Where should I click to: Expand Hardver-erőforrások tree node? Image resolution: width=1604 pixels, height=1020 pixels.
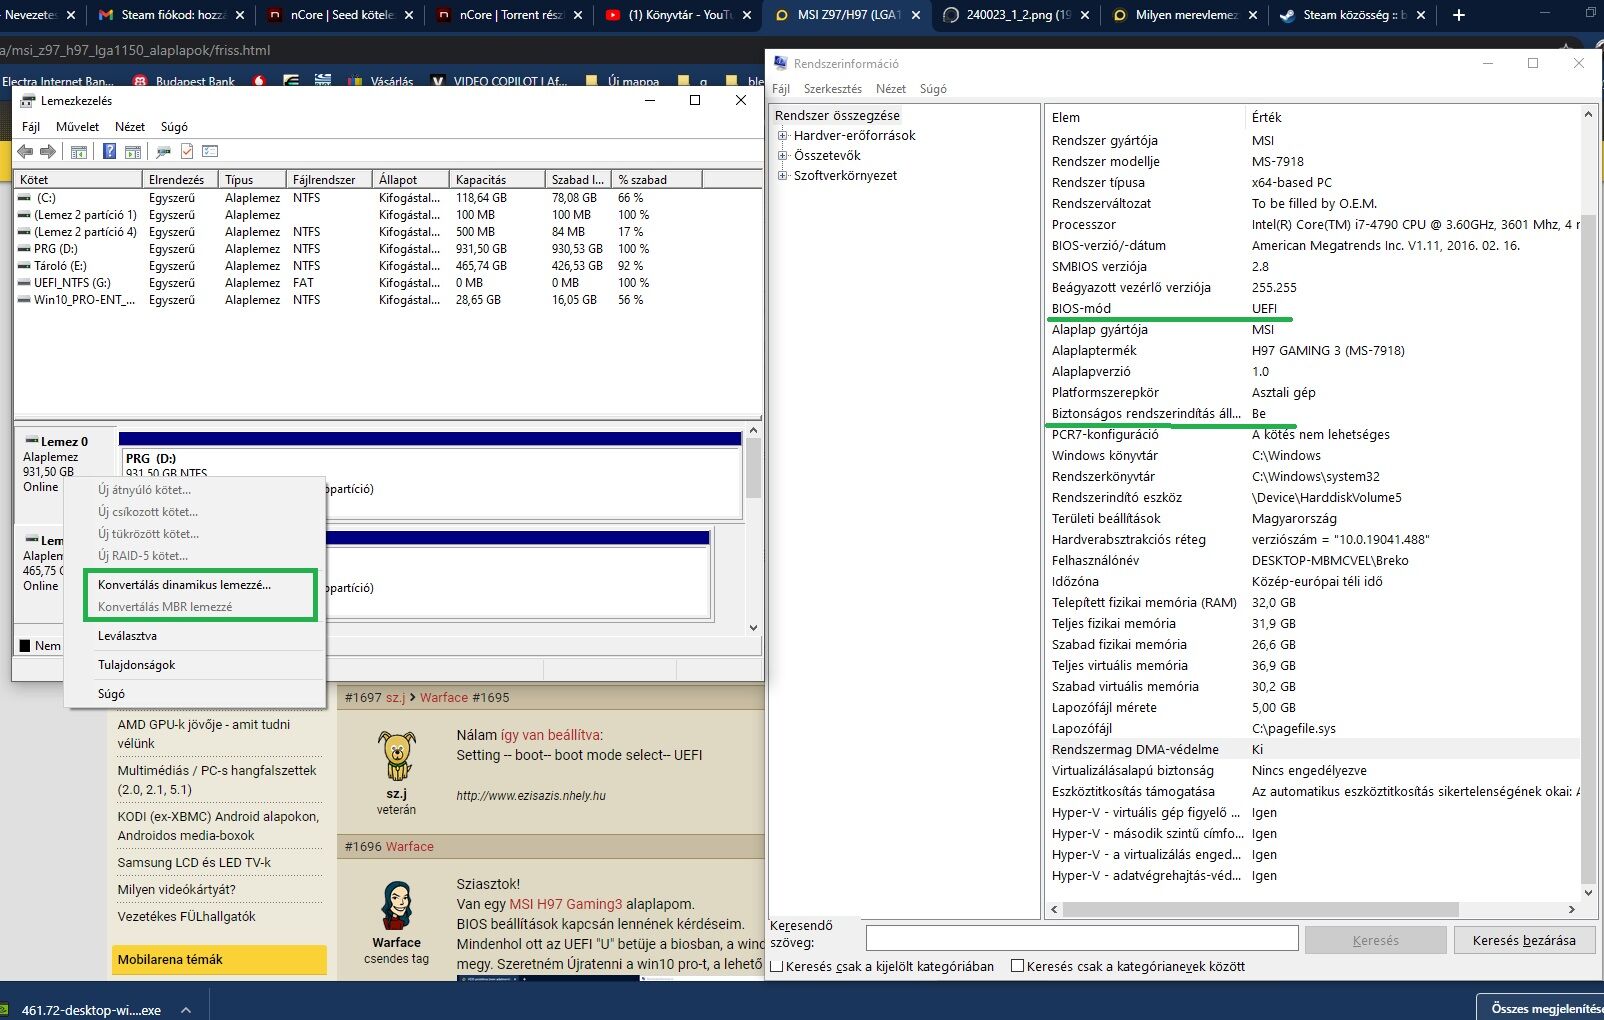(783, 136)
